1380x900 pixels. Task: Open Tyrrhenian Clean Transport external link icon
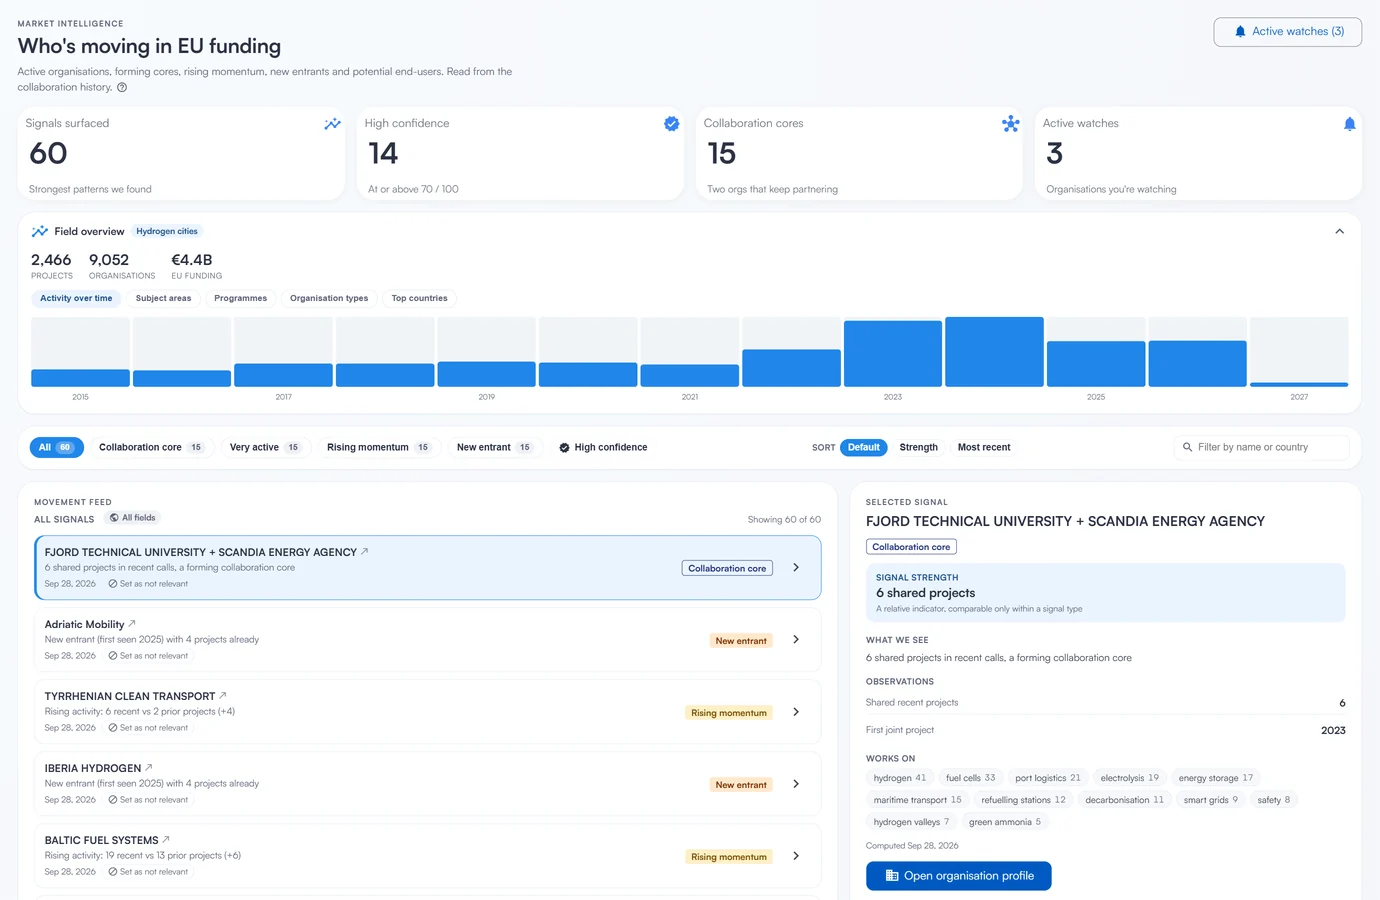click(x=223, y=695)
